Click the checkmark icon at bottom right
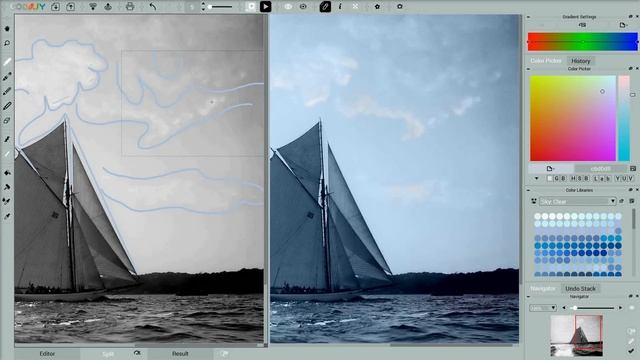The height and width of the screenshot is (360, 640). 631,350
